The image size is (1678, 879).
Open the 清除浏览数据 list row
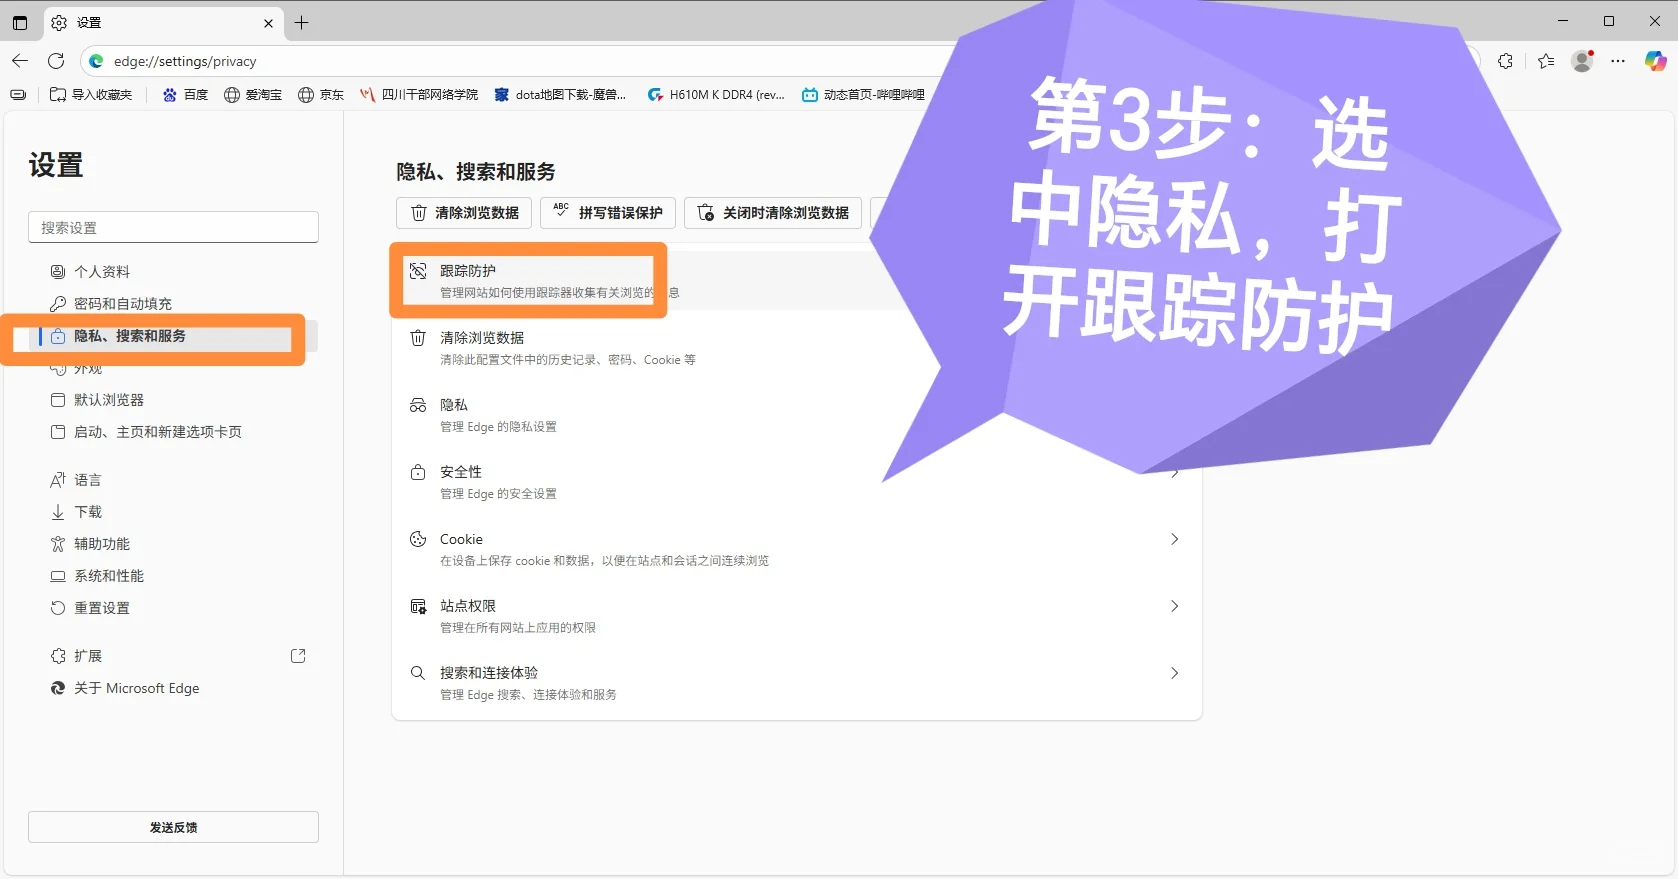797,348
